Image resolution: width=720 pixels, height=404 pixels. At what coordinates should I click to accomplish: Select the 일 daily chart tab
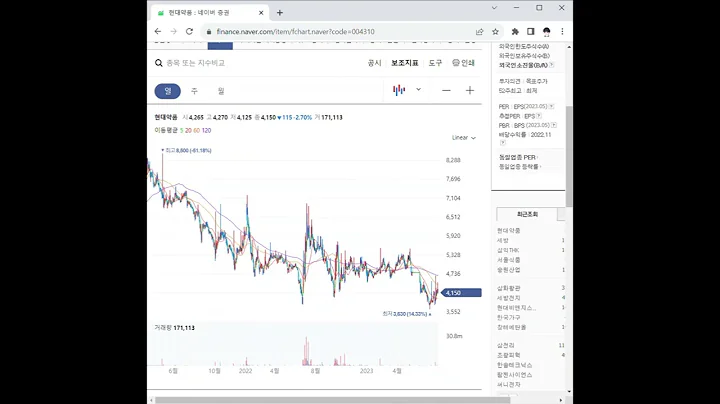point(168,91)
